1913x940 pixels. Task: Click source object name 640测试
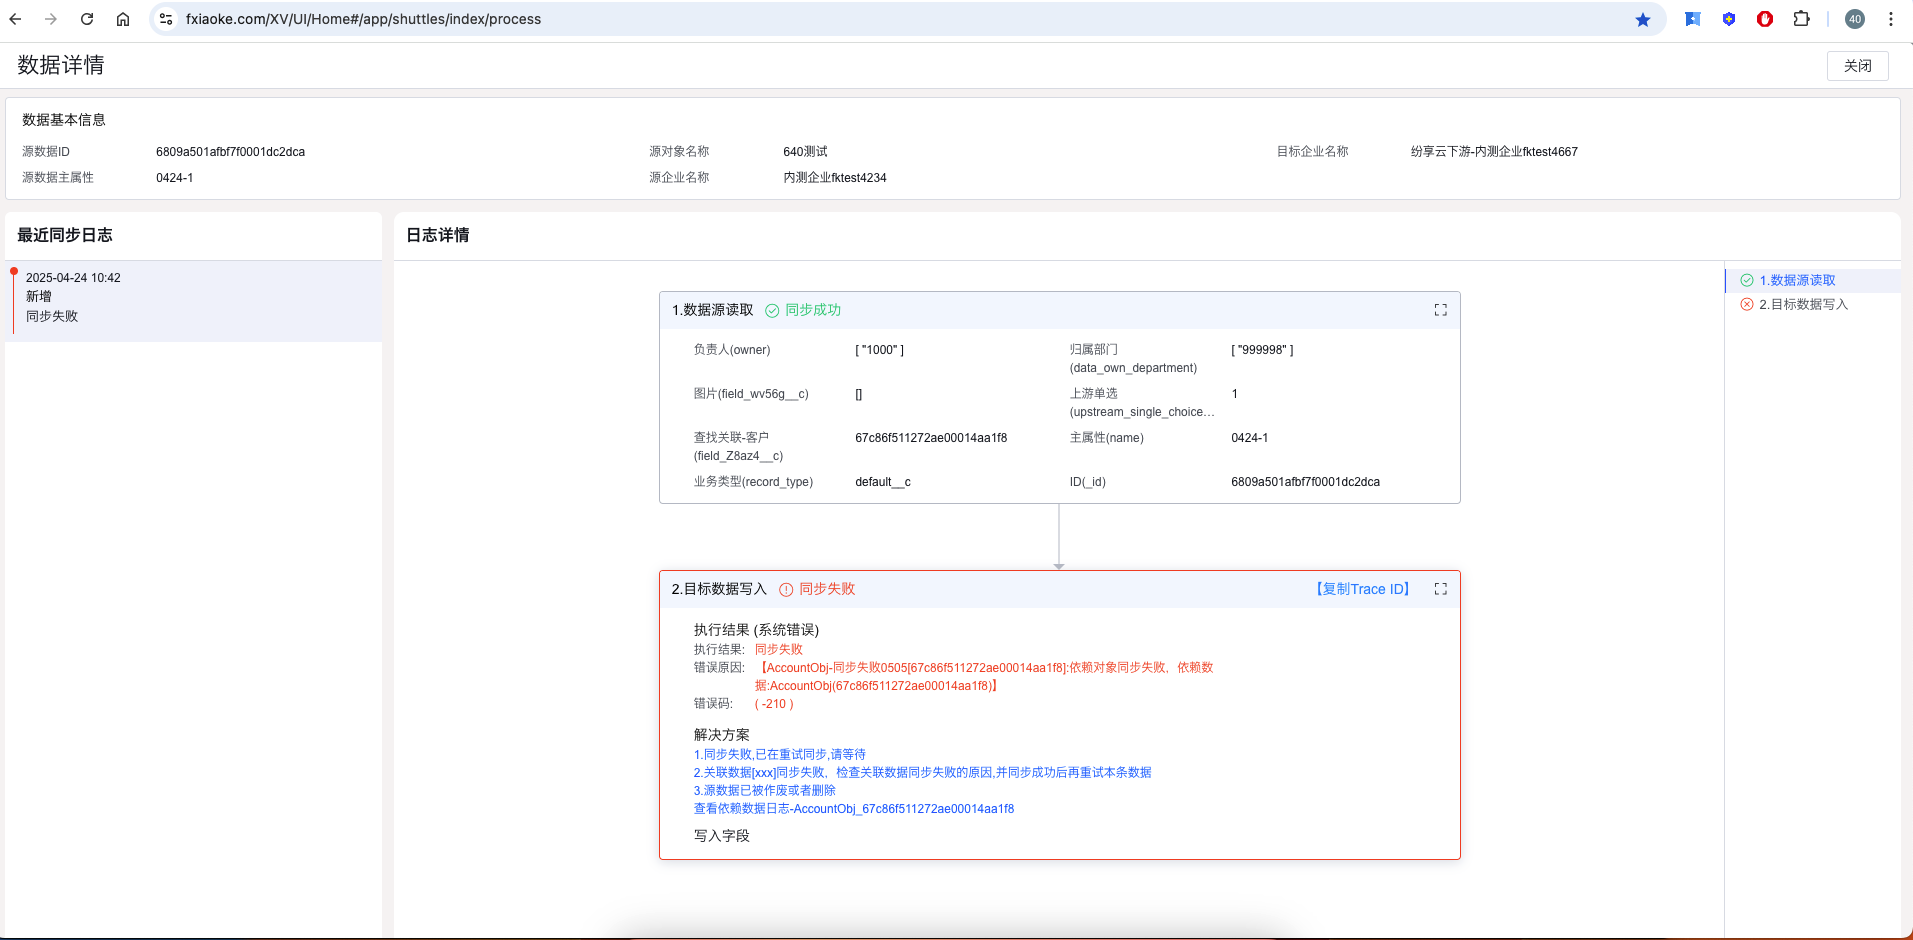coord(805,152)
